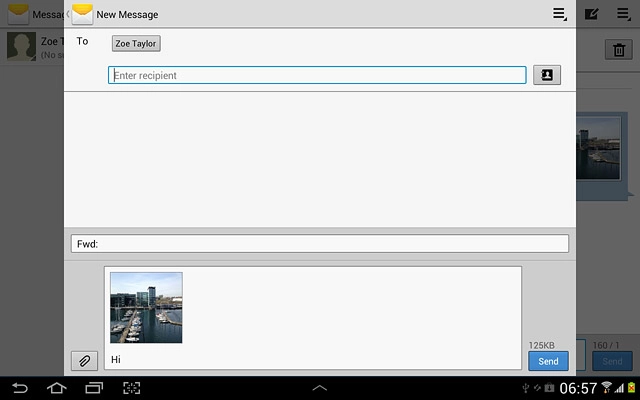
Task: Select the attached marina photo thumbnail
Action: pos(146,308)
